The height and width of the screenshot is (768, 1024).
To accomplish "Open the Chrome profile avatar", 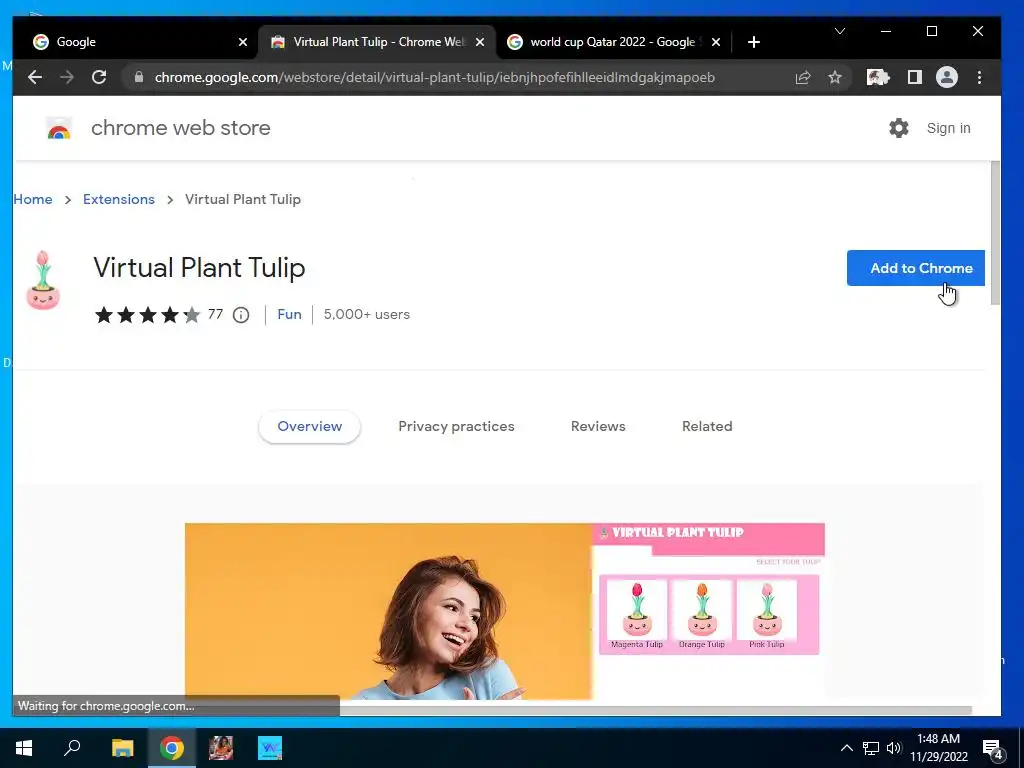I will [946, 77].
